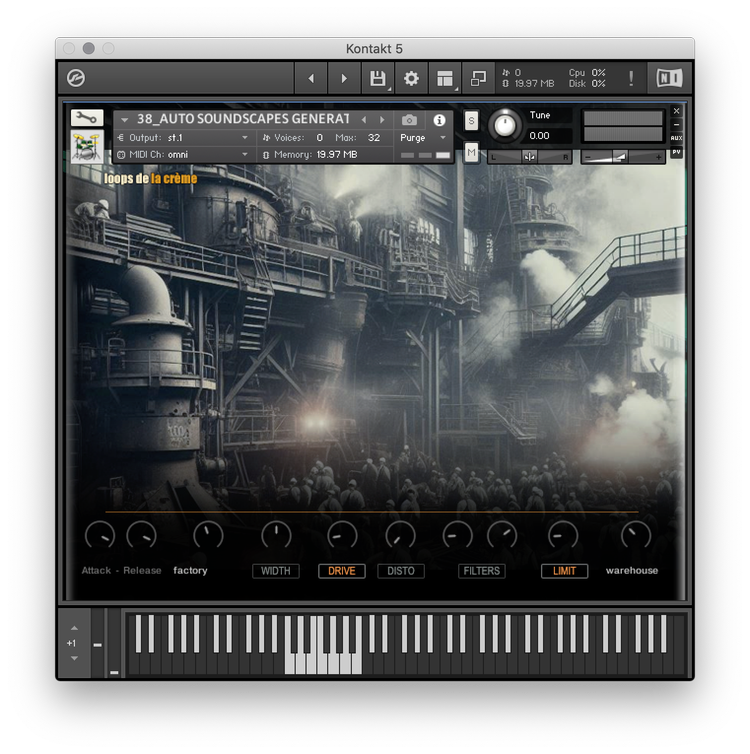
Task: Show instrument info with the i icon
Action: click(439, 120)
